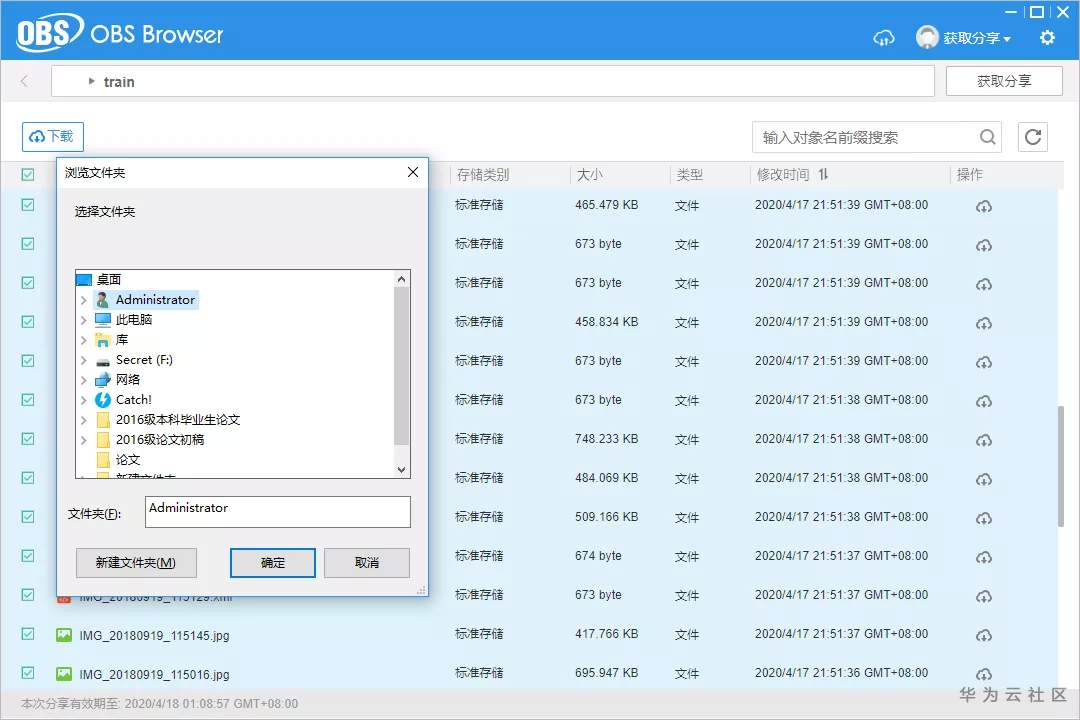Screen dimensions: 1080x720
Task: Click the folder tree scrollbar thumb
Action: coord(402,367)
